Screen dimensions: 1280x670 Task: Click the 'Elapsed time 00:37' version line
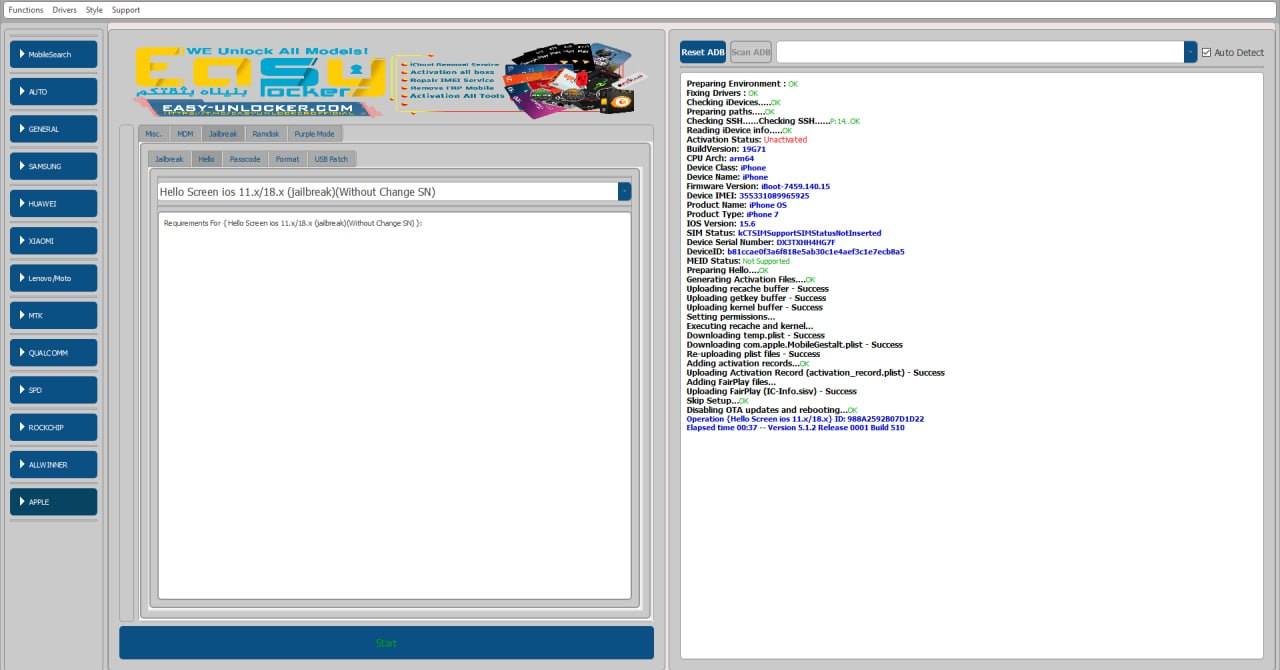coord(795,428)
